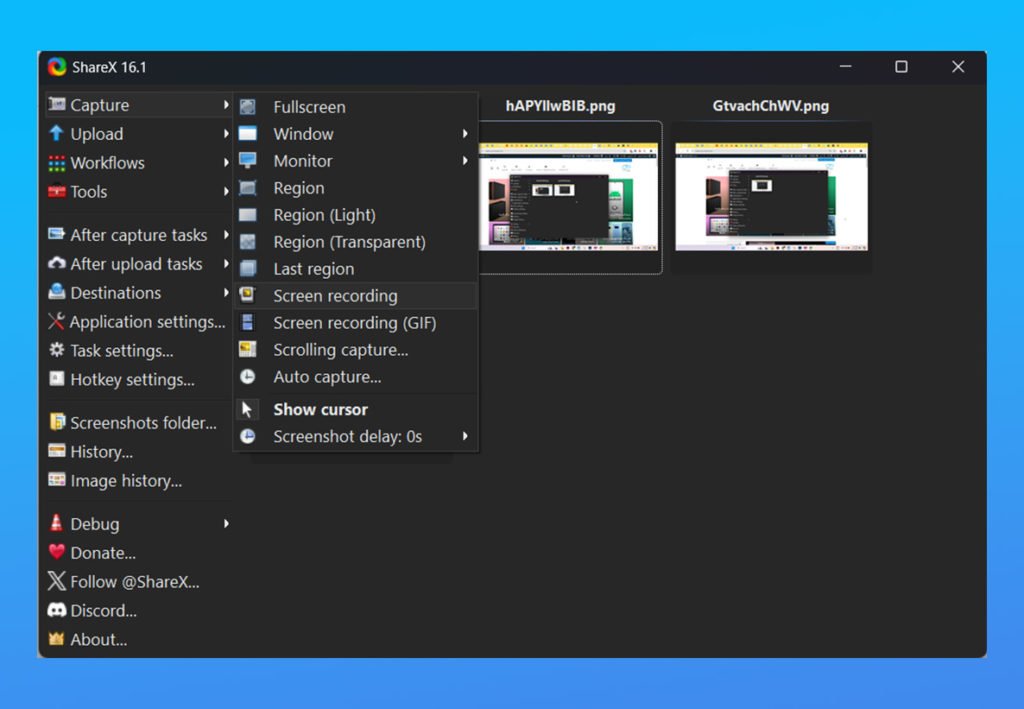This screenshot has height=709, width=1024.
Task: Expand the Monitor submenu arrow
Action: (x=465, y=161)
